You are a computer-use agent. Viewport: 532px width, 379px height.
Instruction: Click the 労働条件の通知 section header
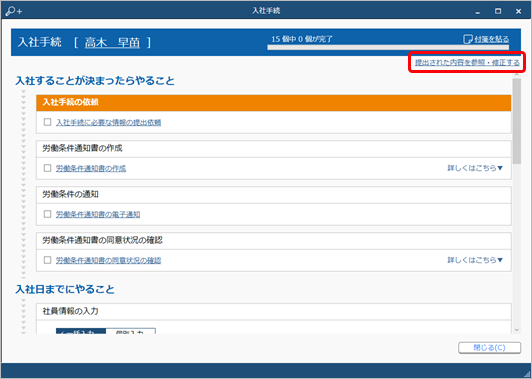[273, 195]
